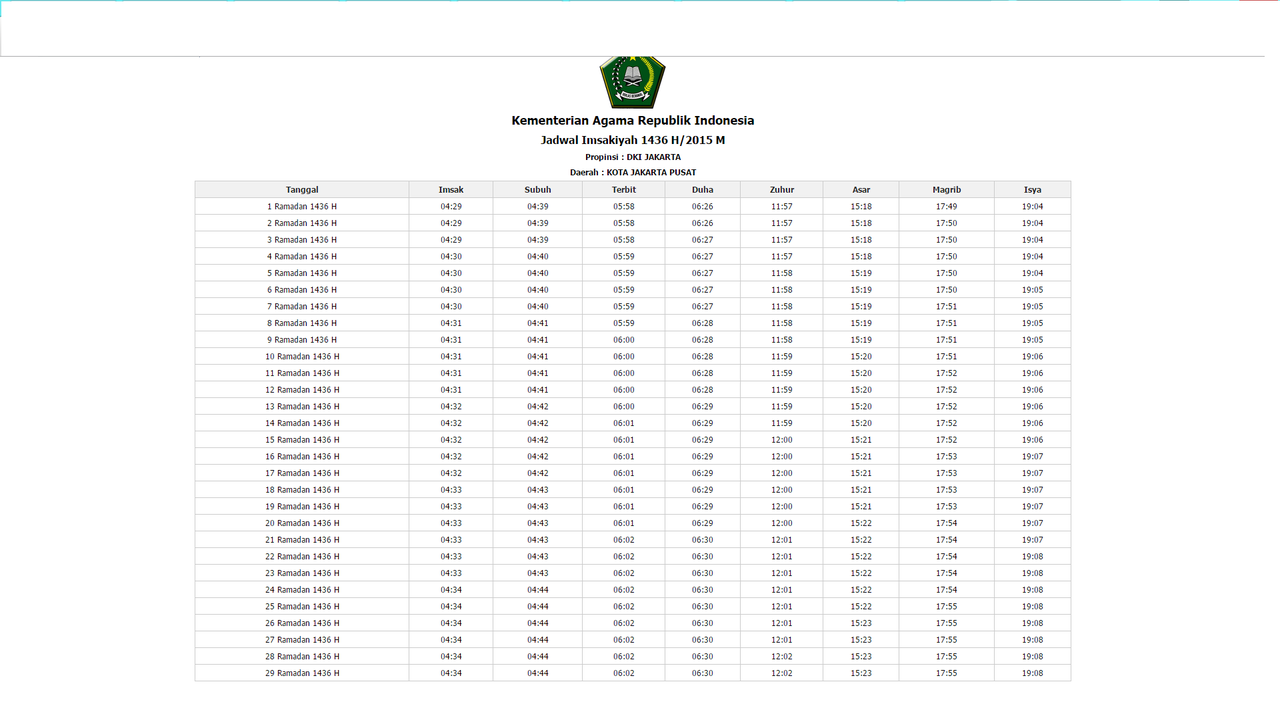
Task: Click Zuhur time 12:00 for 15 Ramadan
Action: point(782,440)
